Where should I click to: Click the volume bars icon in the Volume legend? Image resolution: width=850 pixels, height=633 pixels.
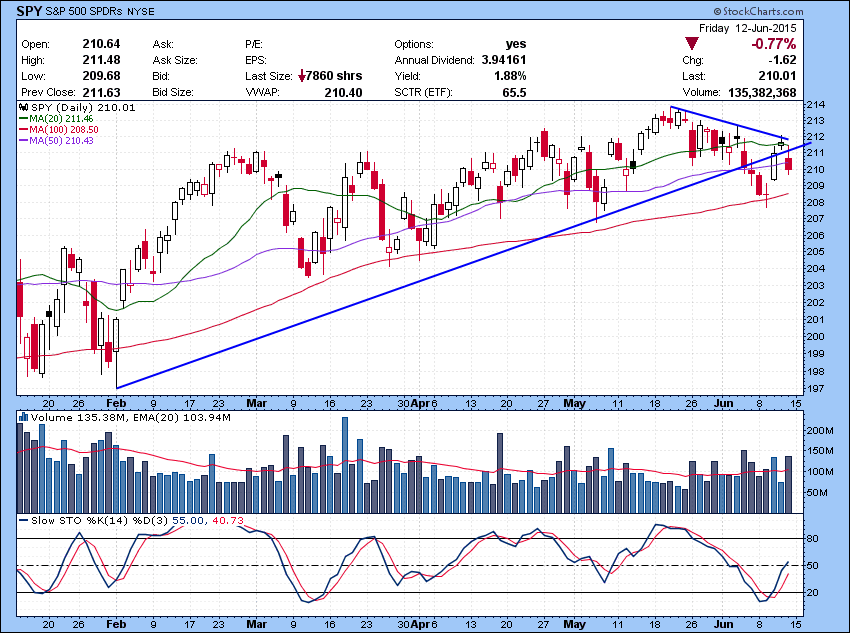[x=24, y=417]
